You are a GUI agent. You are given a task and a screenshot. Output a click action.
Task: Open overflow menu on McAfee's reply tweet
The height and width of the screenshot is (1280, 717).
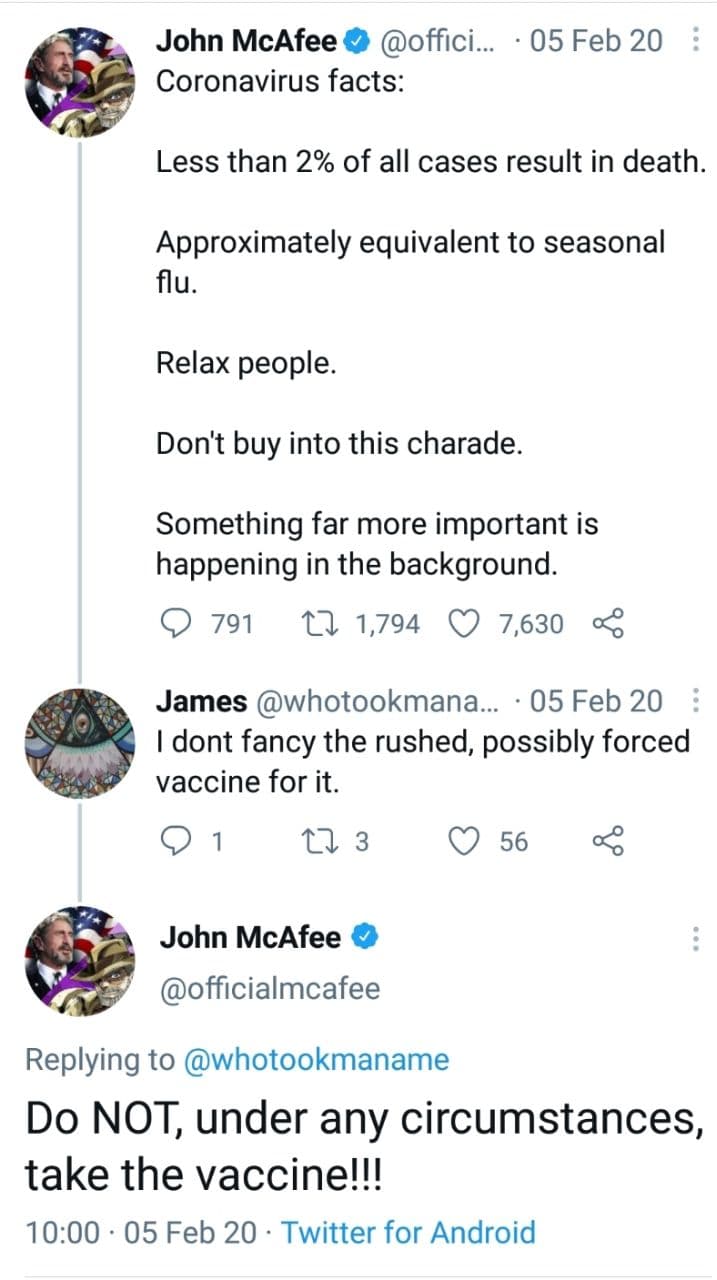696,939
